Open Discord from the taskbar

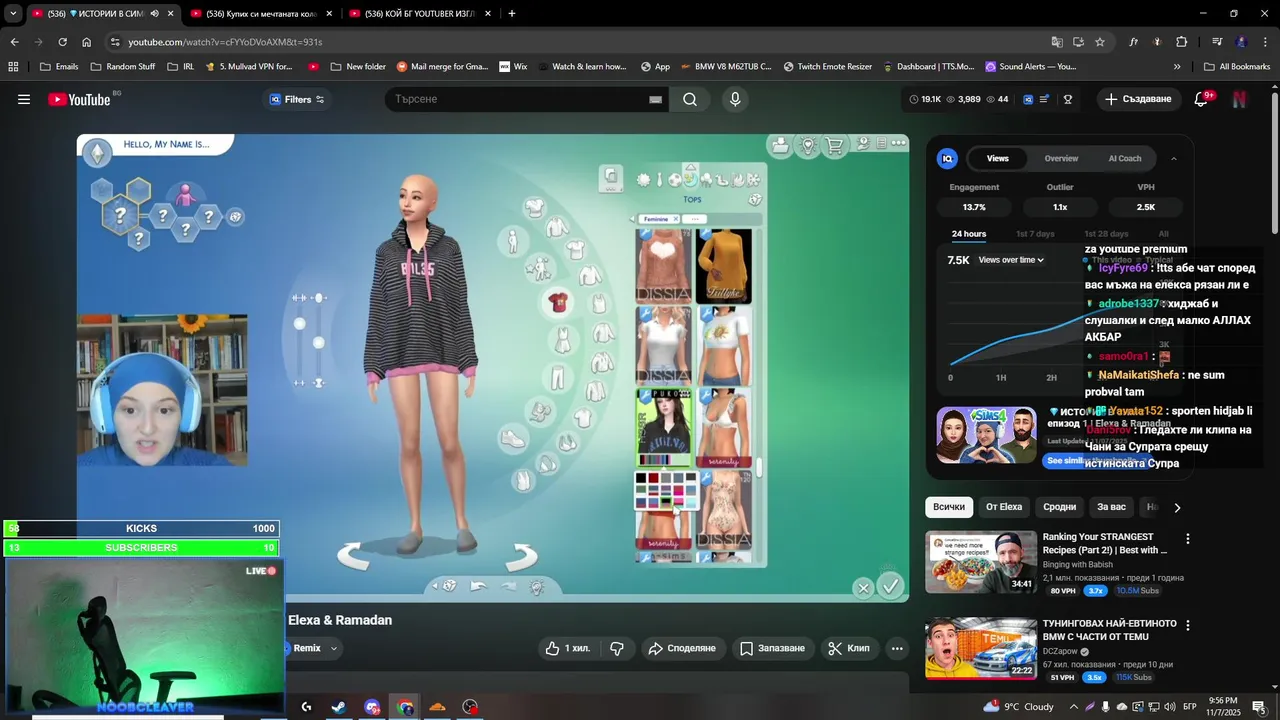point(372,707)
